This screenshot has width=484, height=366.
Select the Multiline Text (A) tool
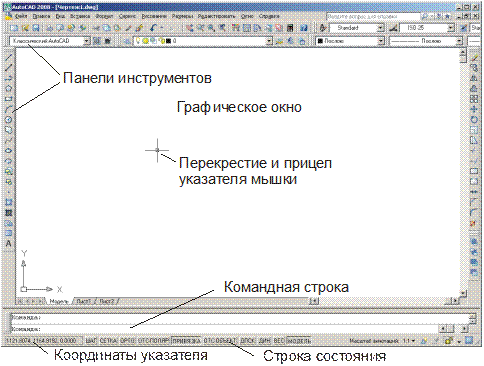pyautogui.click(x=9, y=243)
